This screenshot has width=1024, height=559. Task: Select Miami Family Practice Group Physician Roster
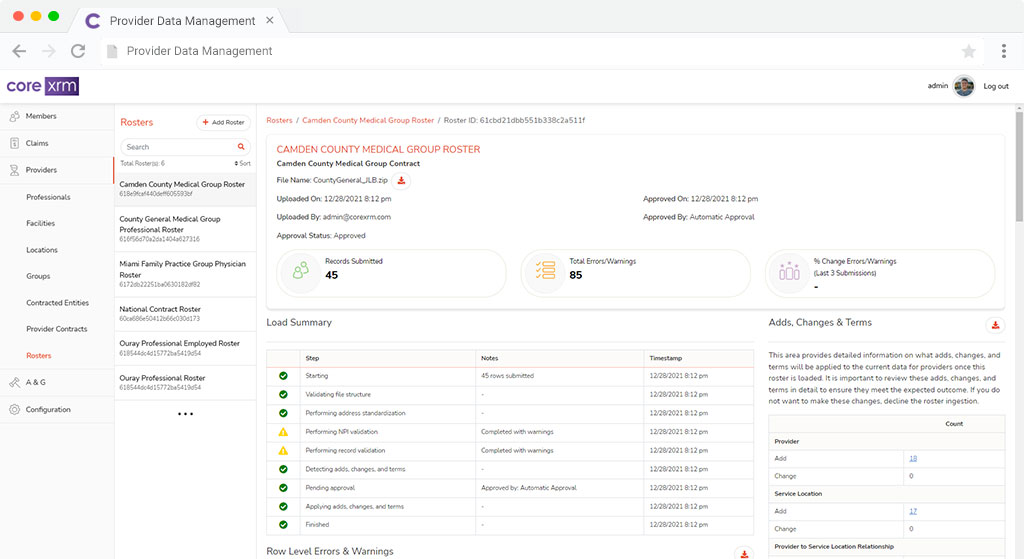pyautogui.click(x=185, y=274)
